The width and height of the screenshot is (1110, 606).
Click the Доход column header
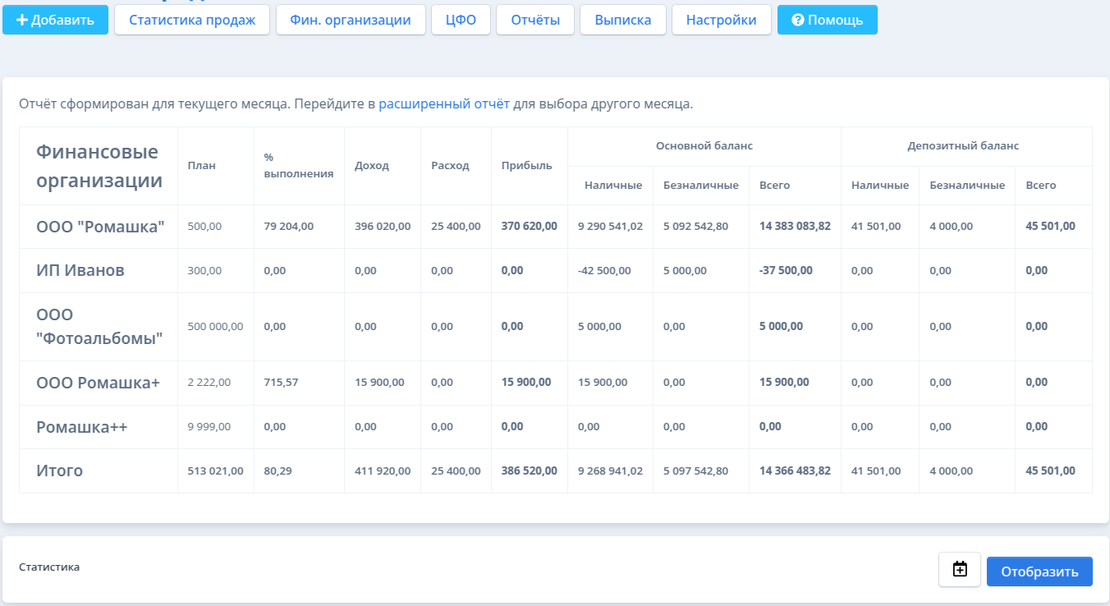[372, 166]
